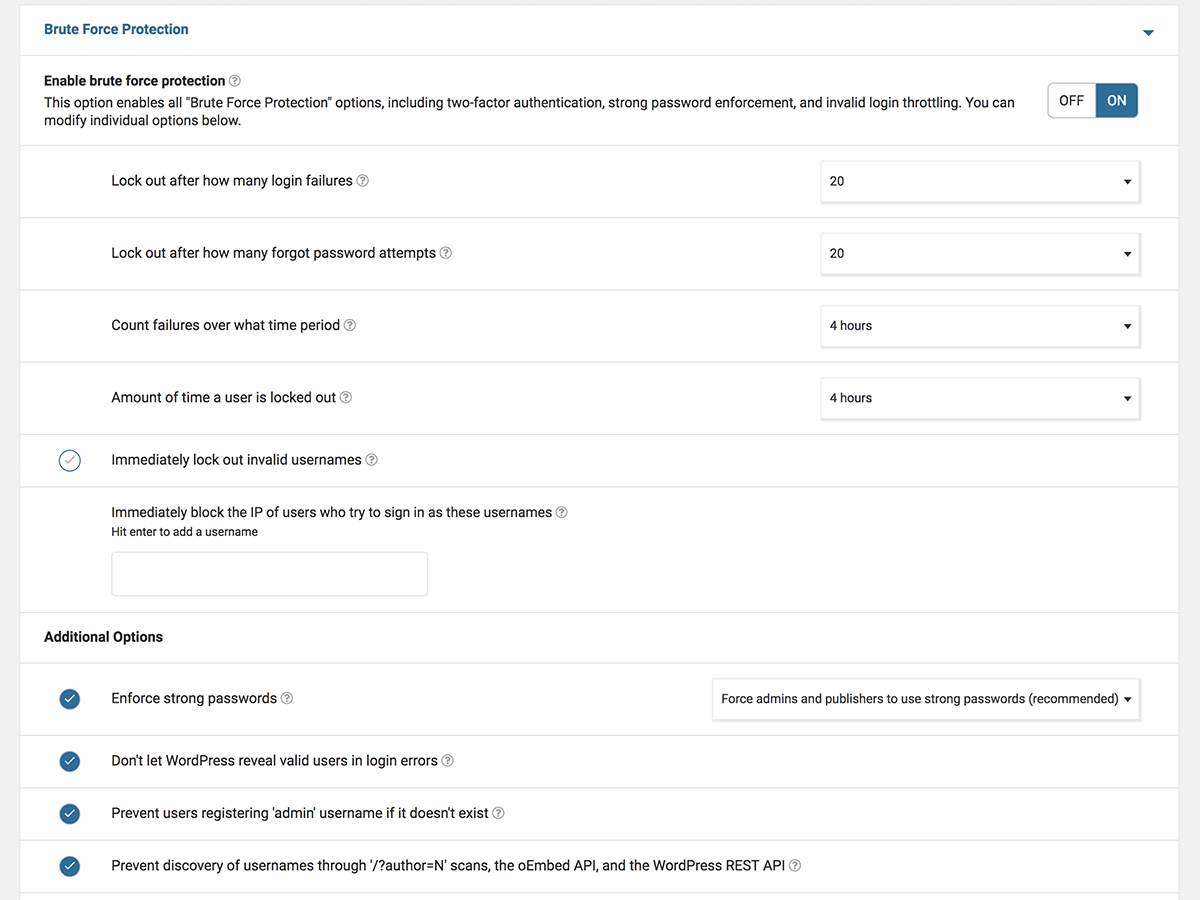This screenshot has height=900, width=1200.
Task: Open the strong passwords enforcement level dropdown
Action: coord(926,700)
